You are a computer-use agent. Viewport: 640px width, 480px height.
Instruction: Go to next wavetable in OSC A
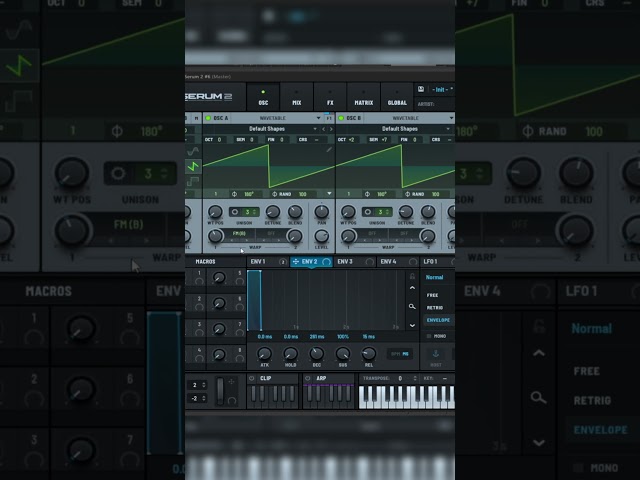[x=331, y=129]
